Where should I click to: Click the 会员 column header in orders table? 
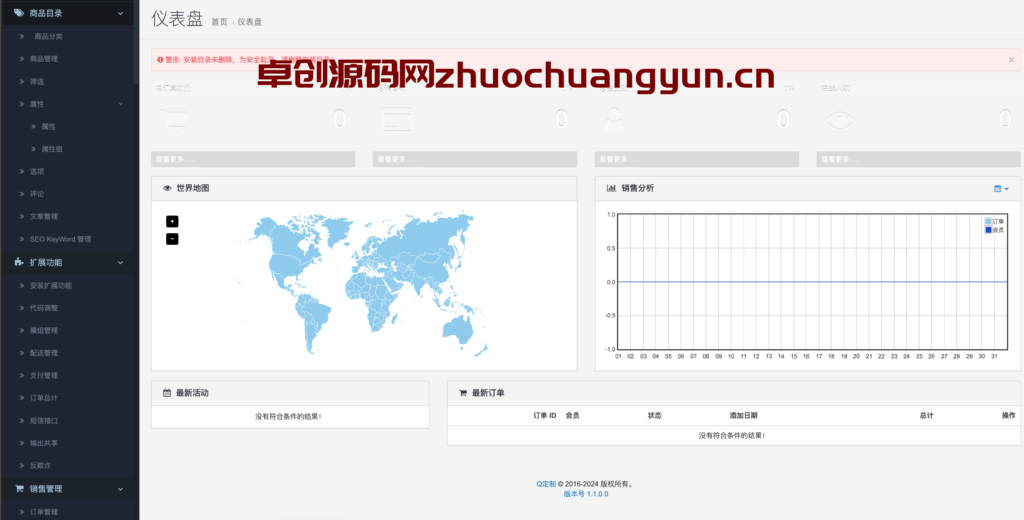pos(572,415)
